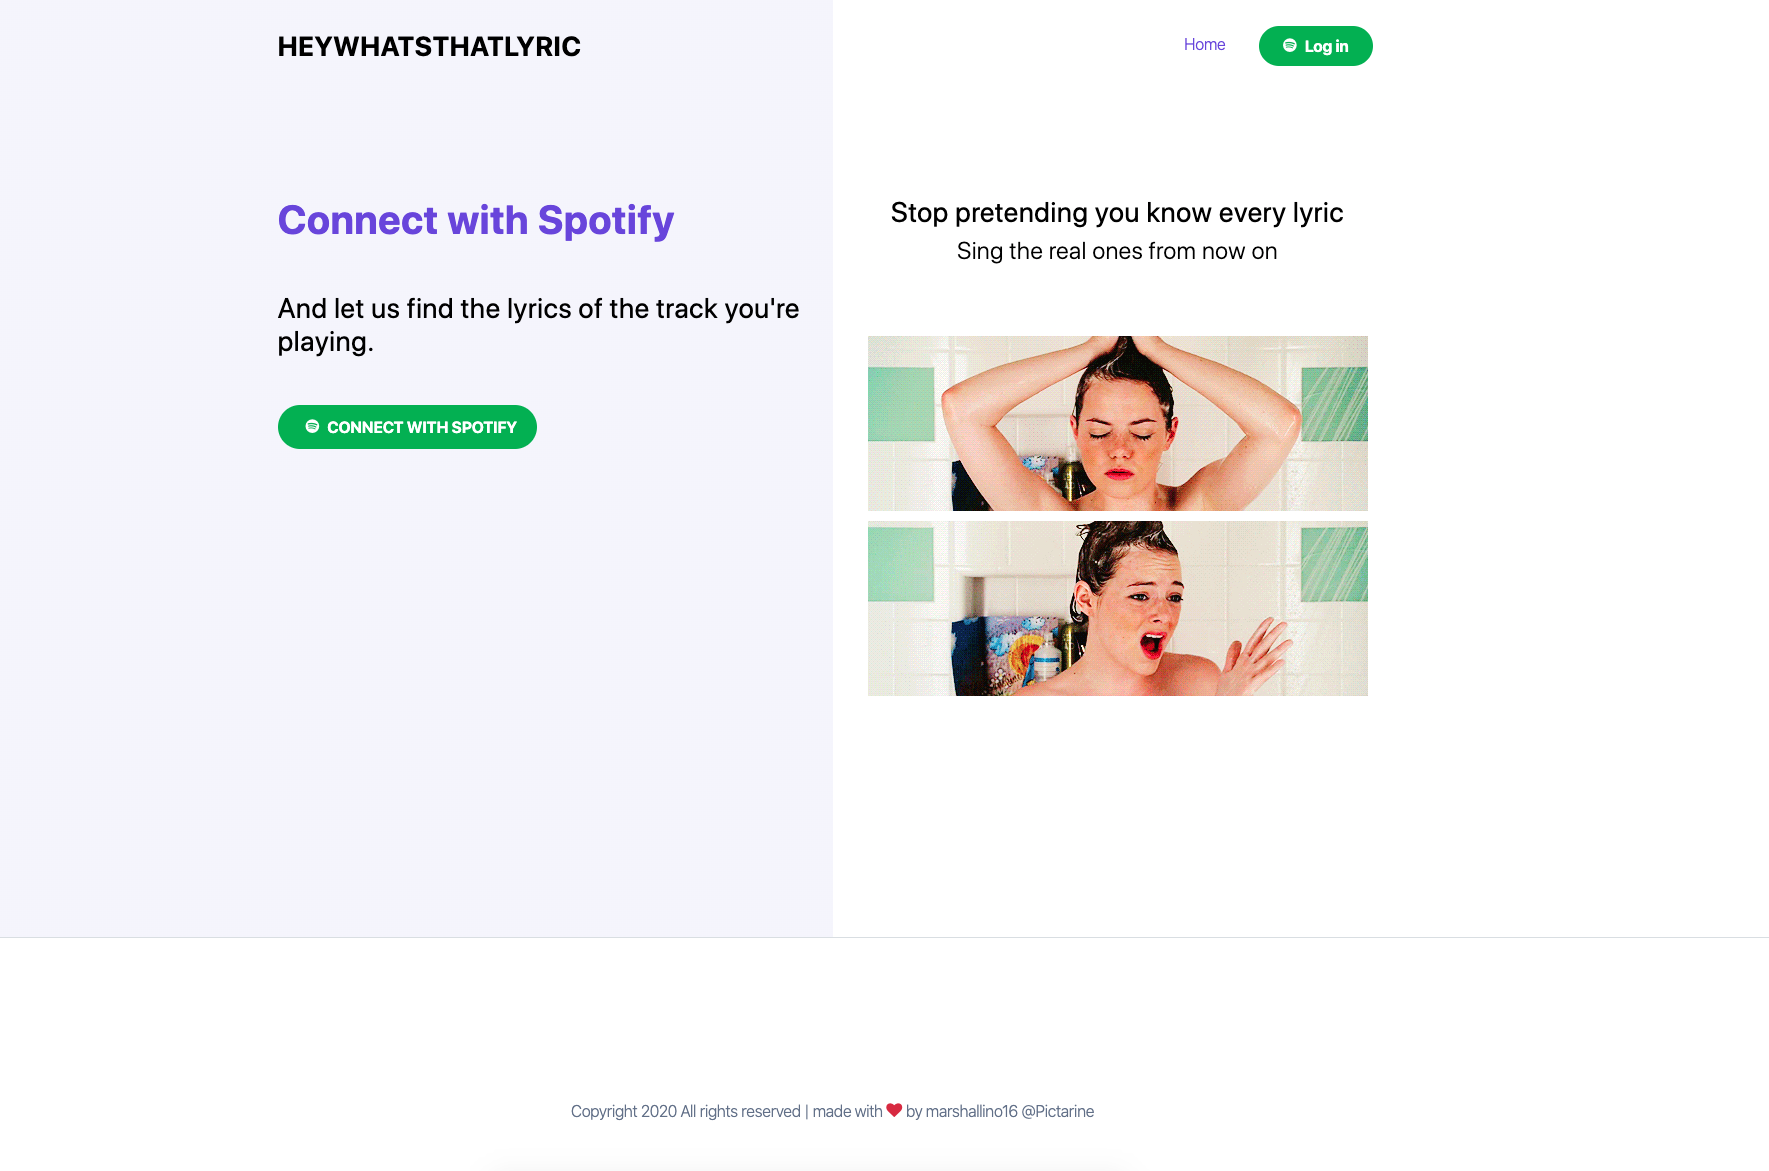Image resolution: width=1769 pixels, height=1171 pixels.
Task: Click the dark horizontal bar at screen bottom
Action: click(x=884, y=1166)
